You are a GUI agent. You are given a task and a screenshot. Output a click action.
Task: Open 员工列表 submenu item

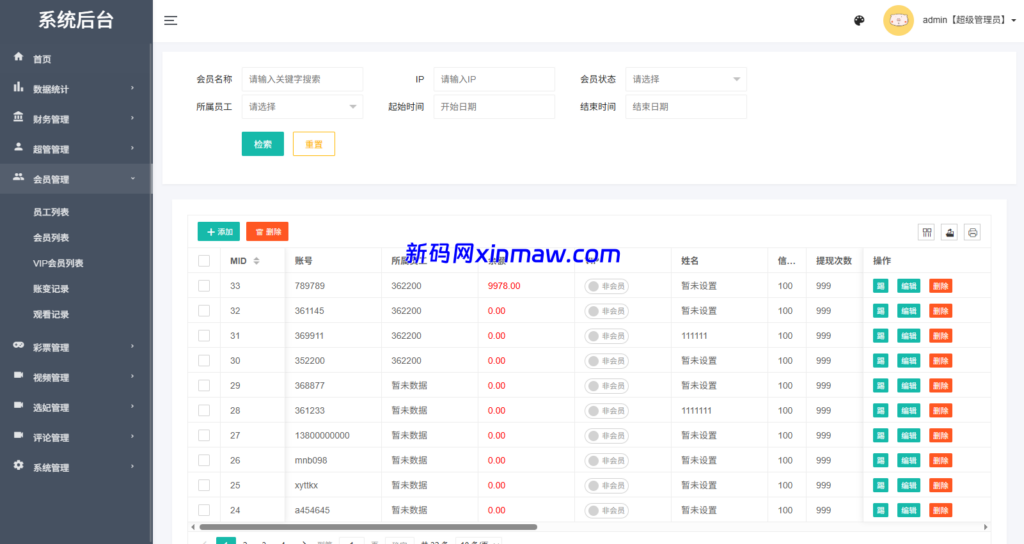[51, 212]
